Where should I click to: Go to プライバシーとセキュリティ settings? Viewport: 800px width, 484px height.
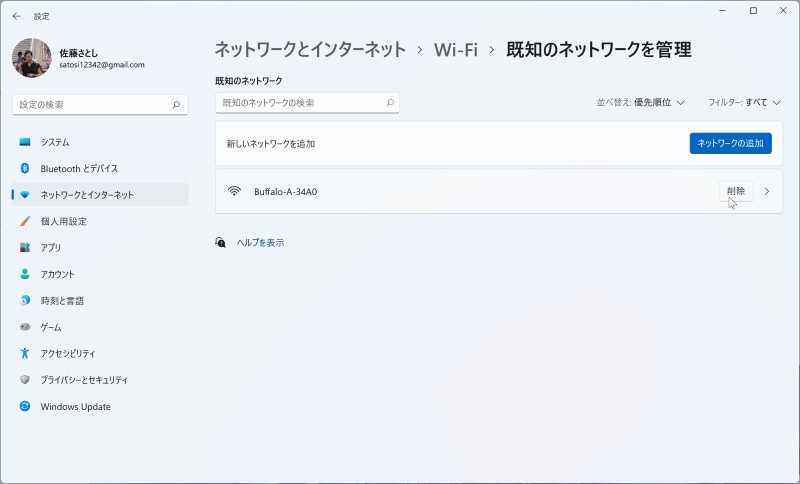coord(83,380)
